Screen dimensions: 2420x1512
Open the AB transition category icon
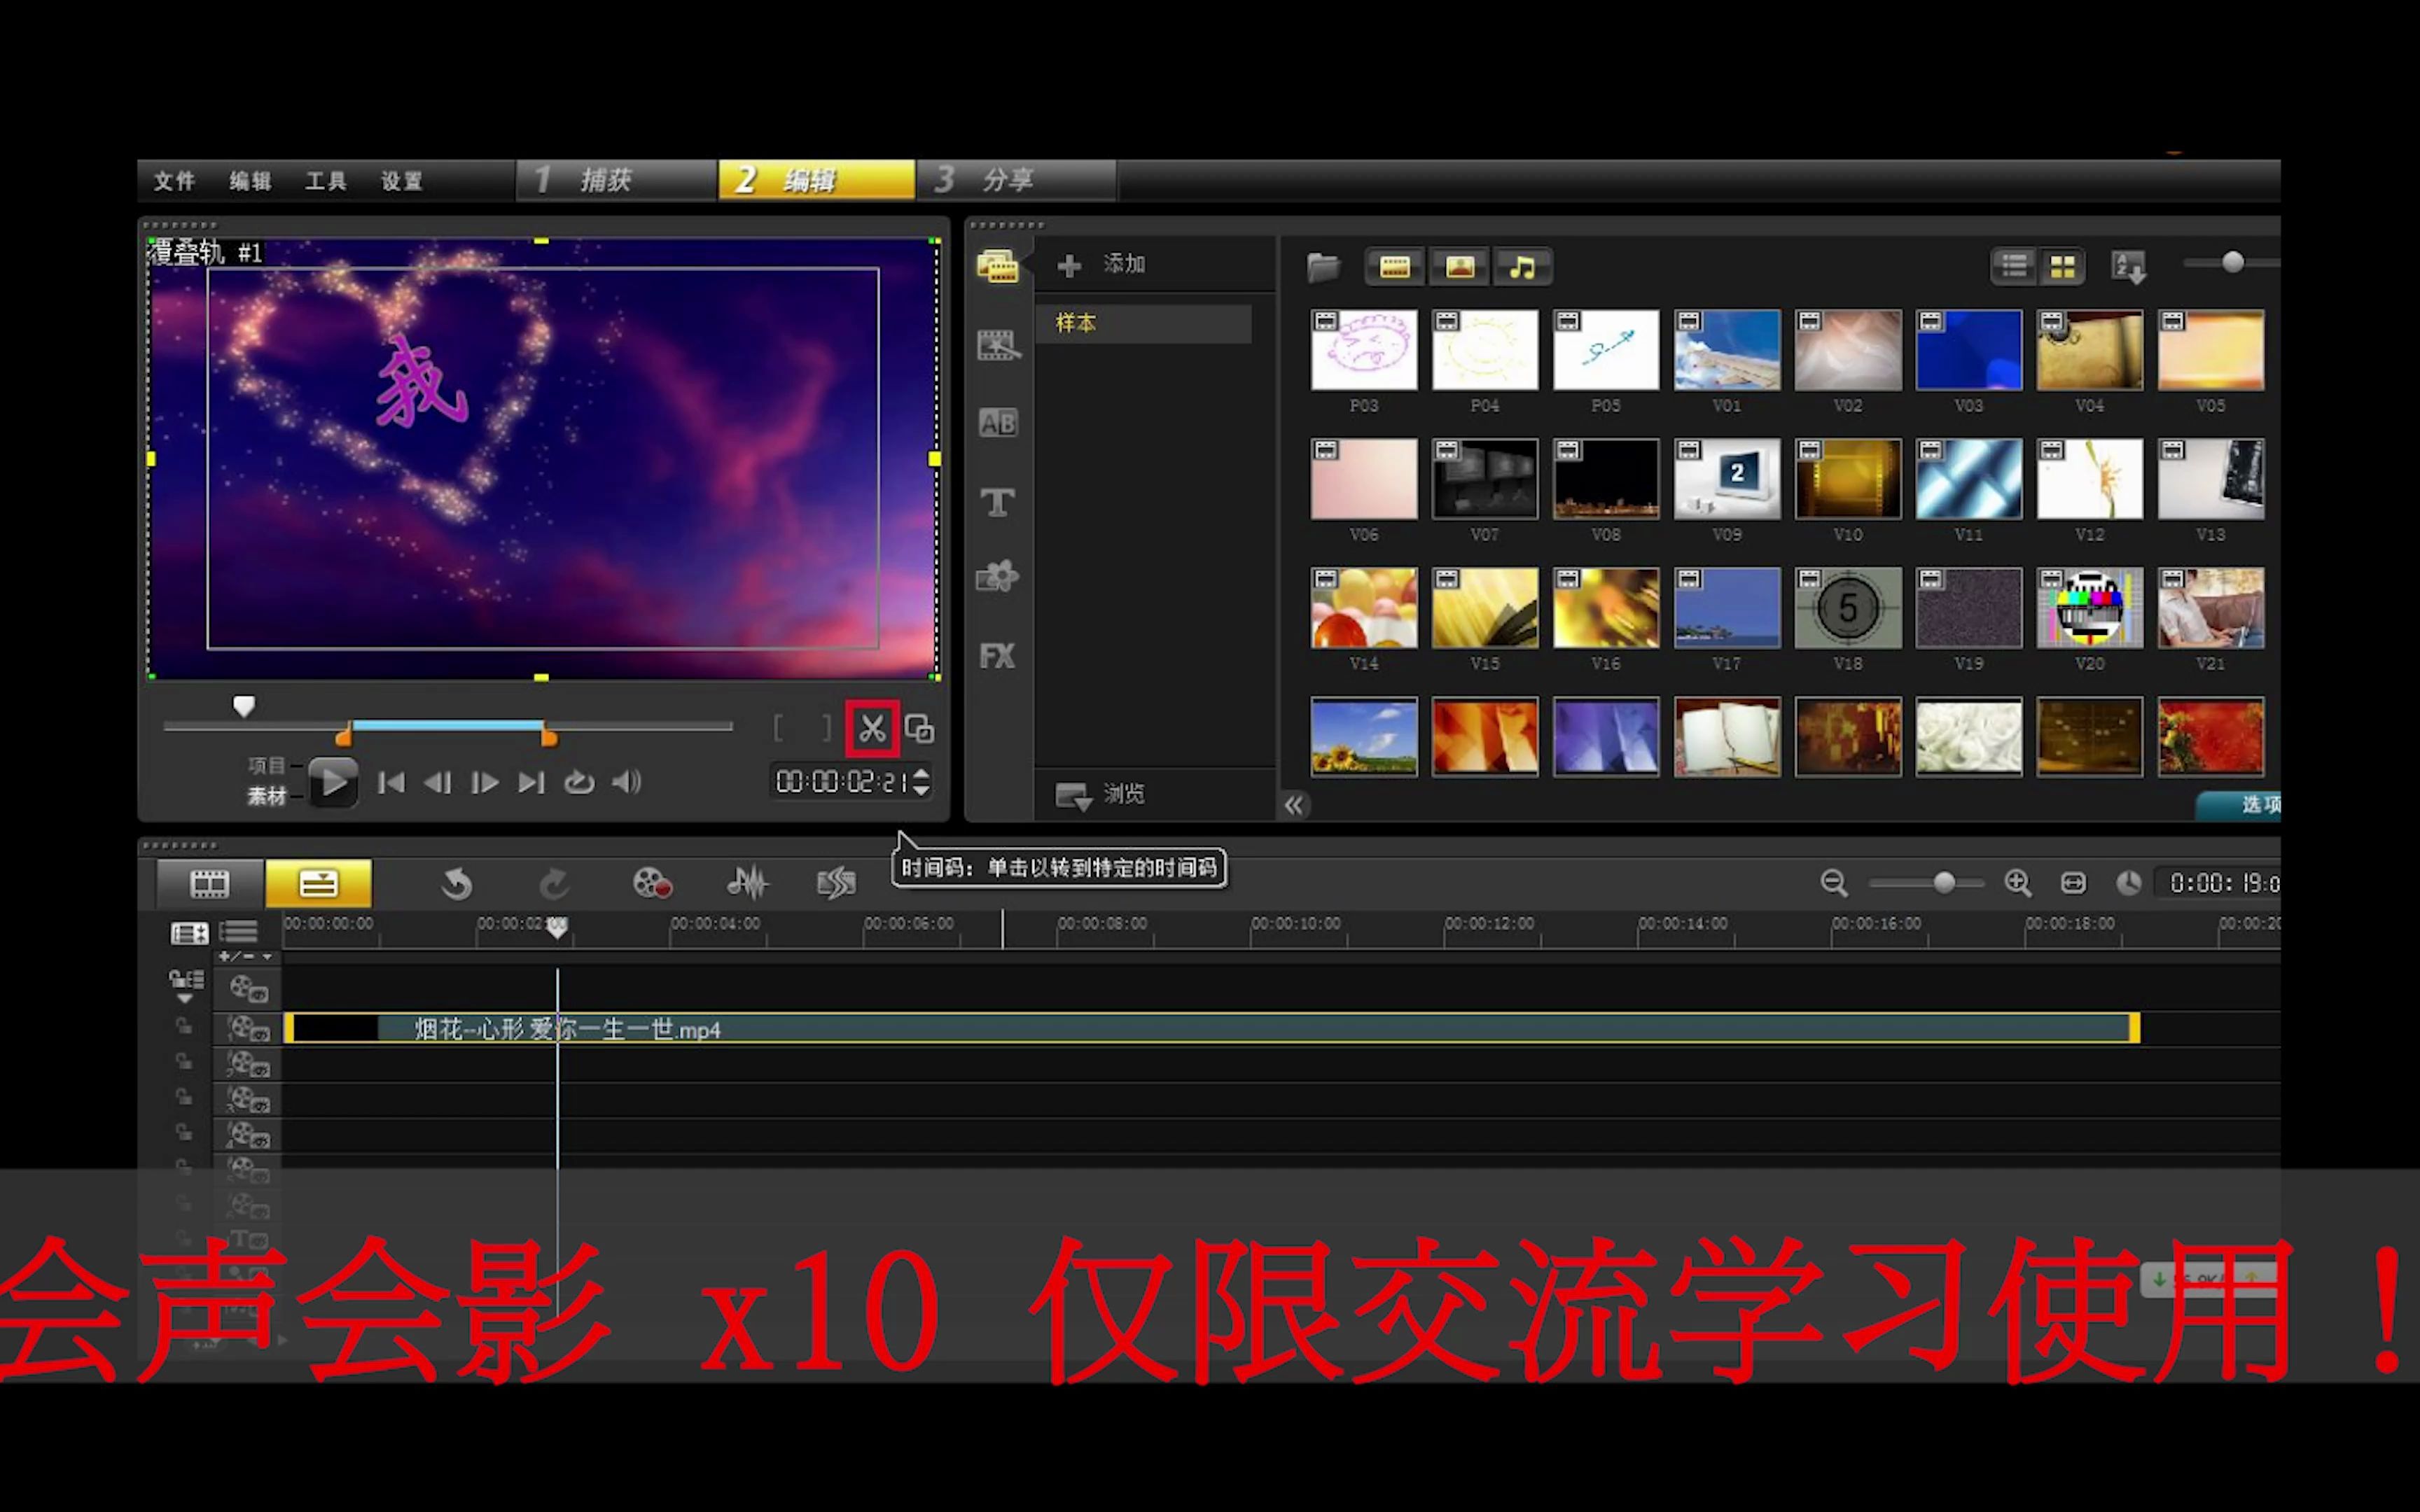(x=997, y=423)
